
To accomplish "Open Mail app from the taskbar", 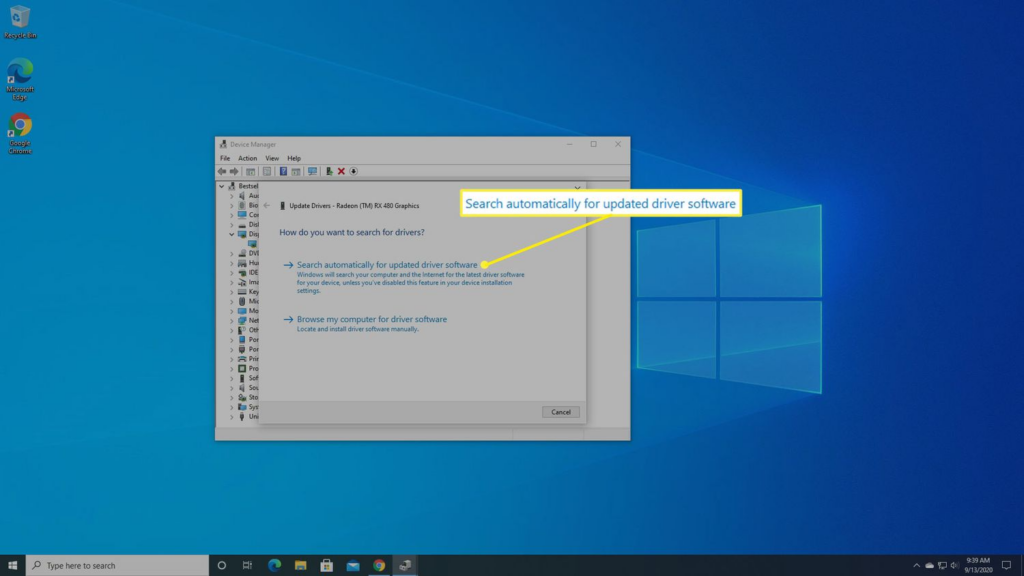I will [x=353, y=565].
